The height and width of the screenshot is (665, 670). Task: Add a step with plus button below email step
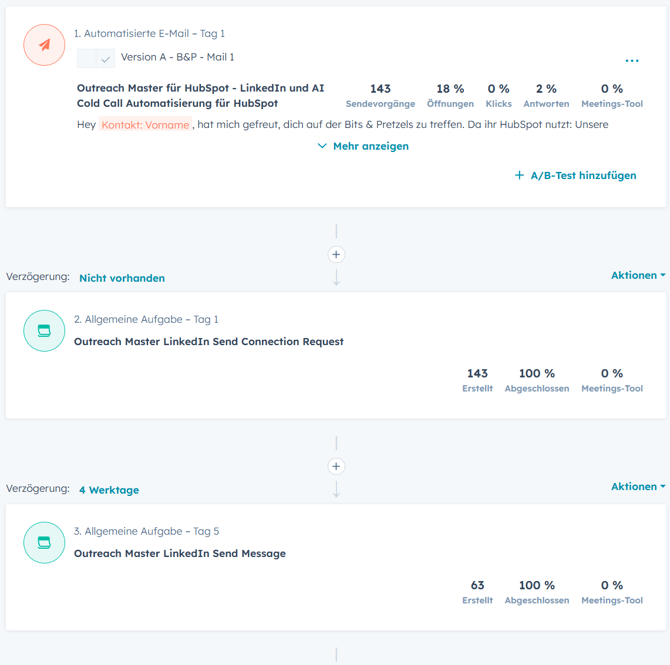pyautogui.click(x=337, y=254)
